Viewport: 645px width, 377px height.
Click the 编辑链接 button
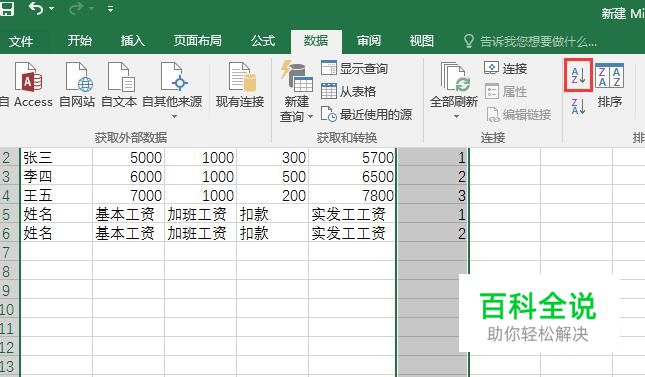click(518, 114)
